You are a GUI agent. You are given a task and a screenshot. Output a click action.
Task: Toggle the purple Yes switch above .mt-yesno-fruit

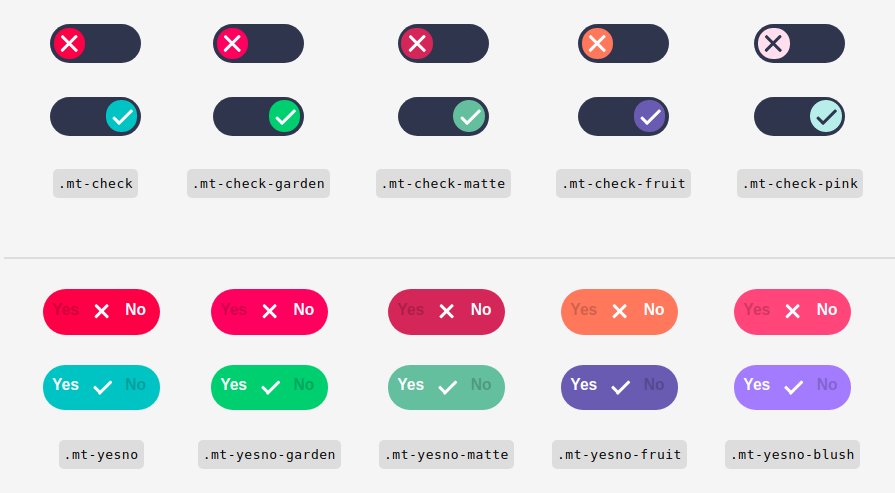pos(619,387)
